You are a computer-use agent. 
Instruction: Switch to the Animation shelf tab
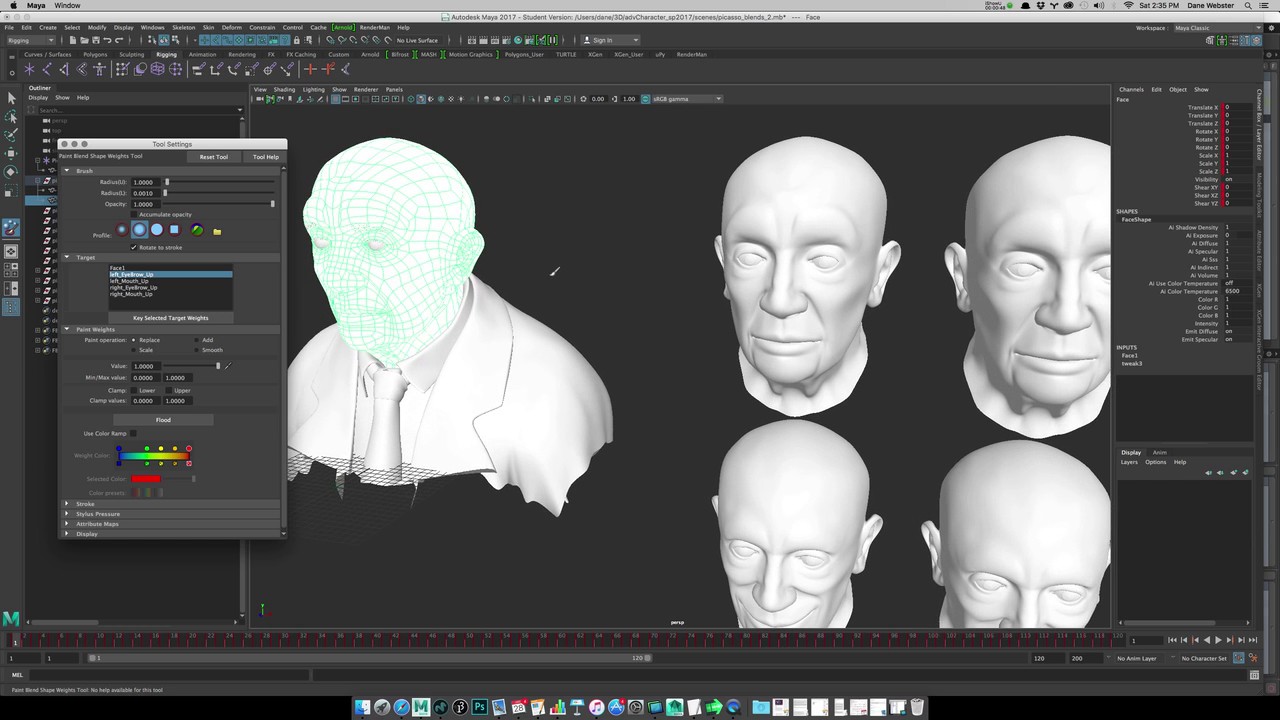coord(202,54)
